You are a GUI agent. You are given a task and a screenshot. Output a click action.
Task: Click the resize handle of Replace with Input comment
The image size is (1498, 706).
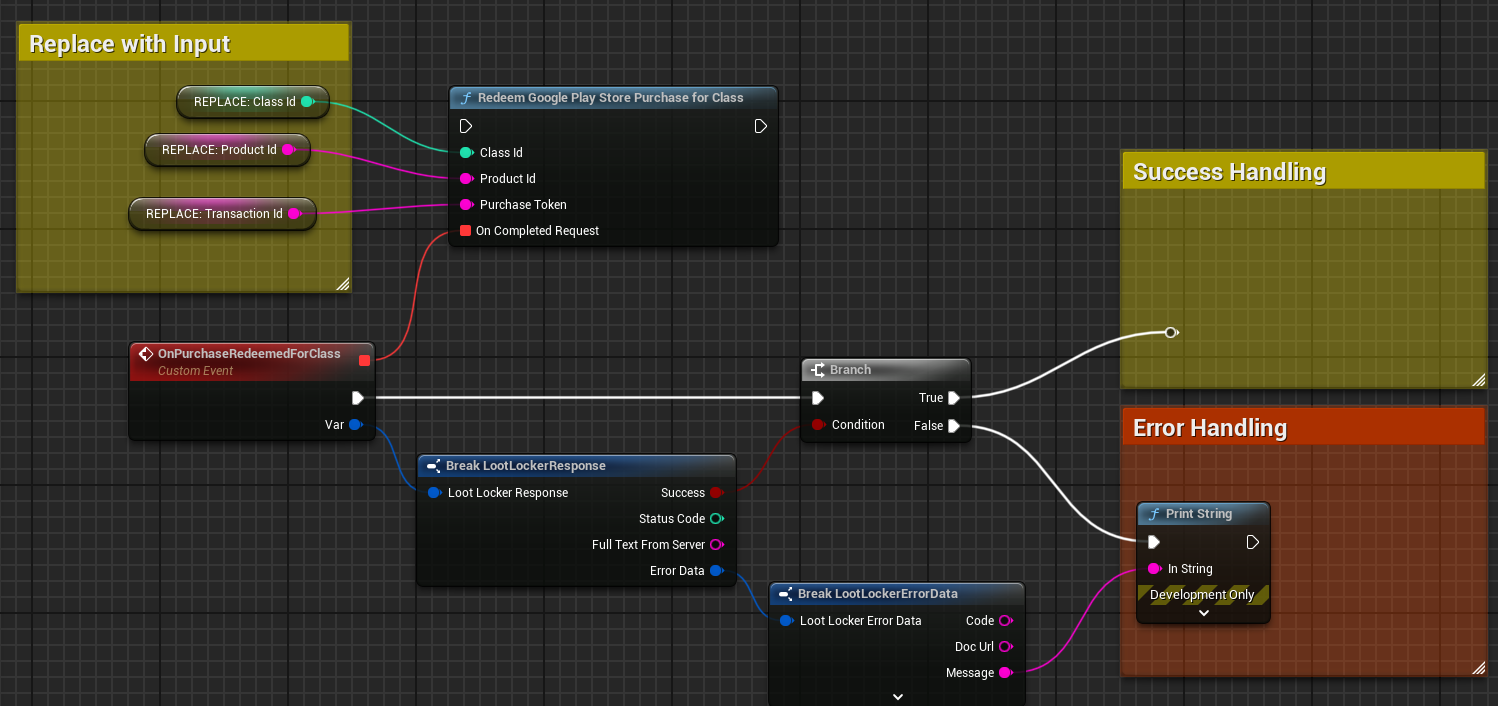pos(342,284)
